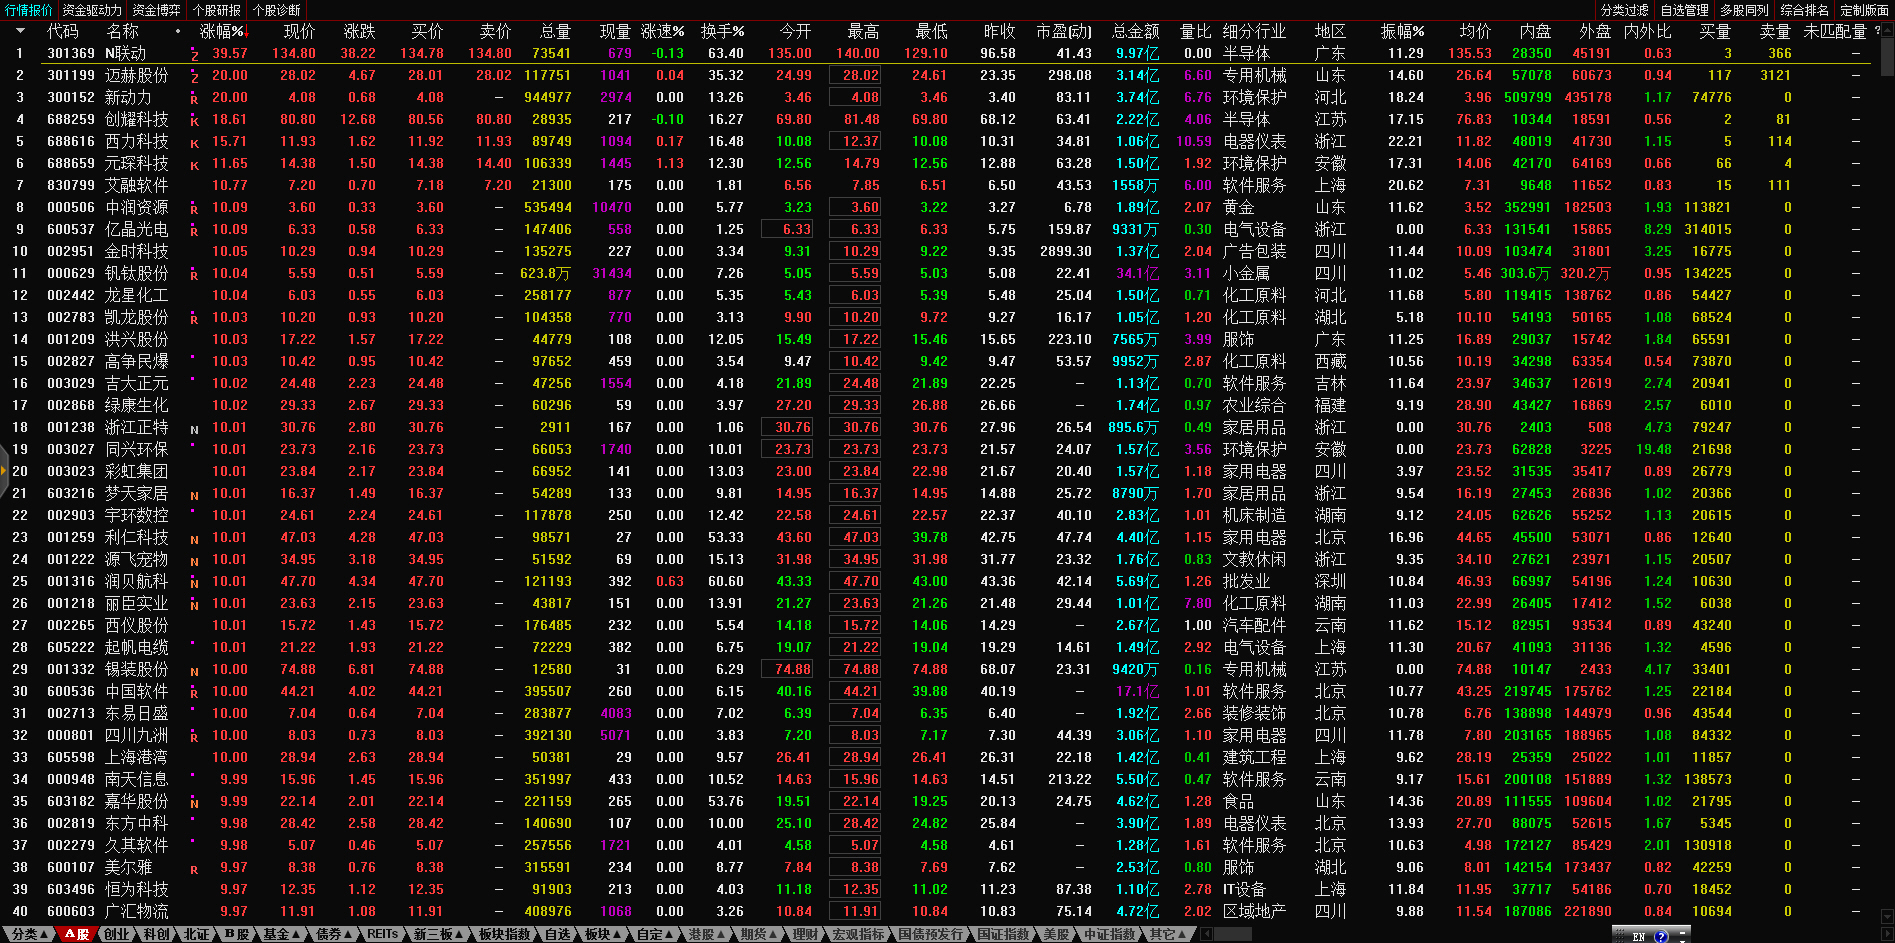Viewport: 1895px width, 943px height.
Task: Click the Z marker icon beside N联动
Action: pyautogui.click(x=194, y=55)
